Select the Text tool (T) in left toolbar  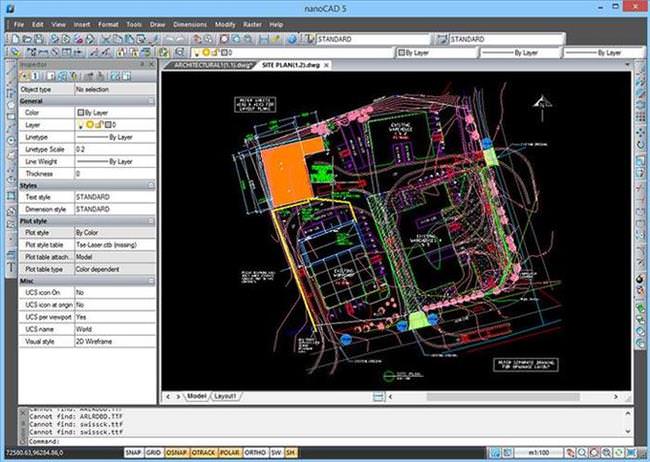click(x=11, y=268)
